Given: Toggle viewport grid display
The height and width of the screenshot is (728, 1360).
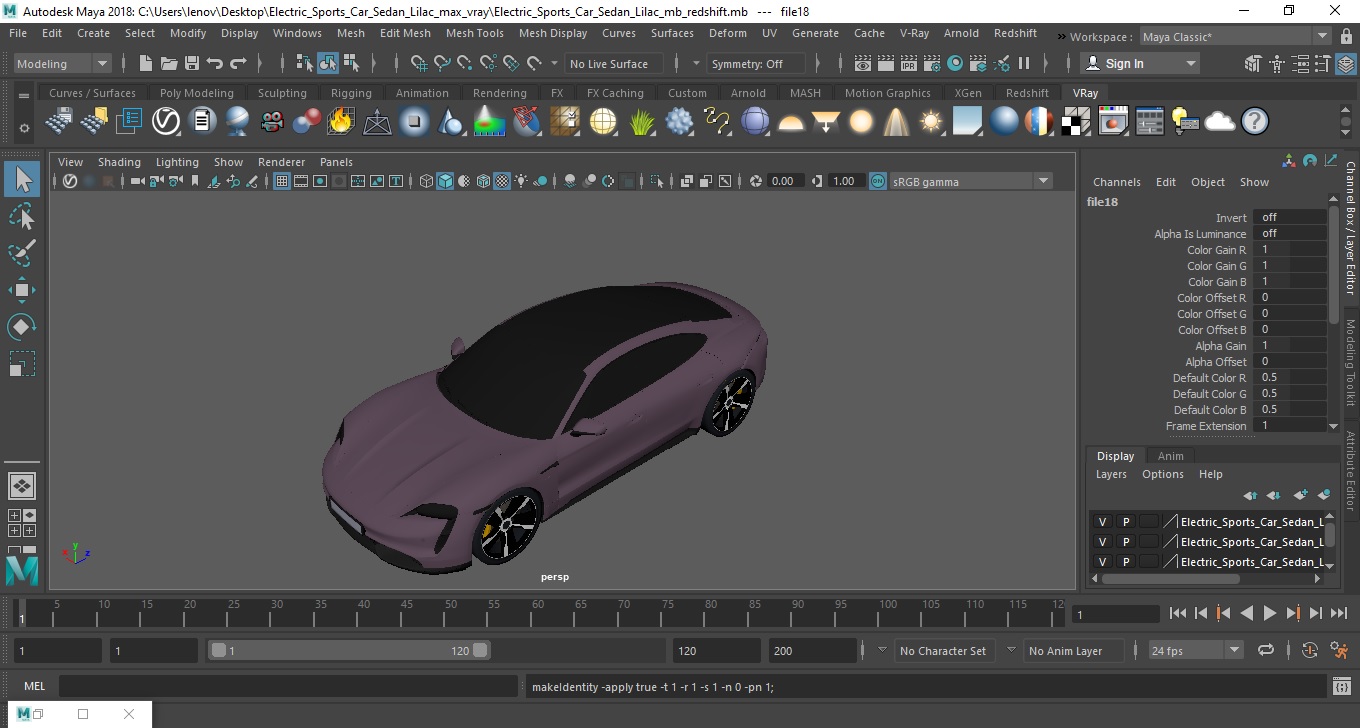Looking at the screenshot, I should (x=282, y=181).
